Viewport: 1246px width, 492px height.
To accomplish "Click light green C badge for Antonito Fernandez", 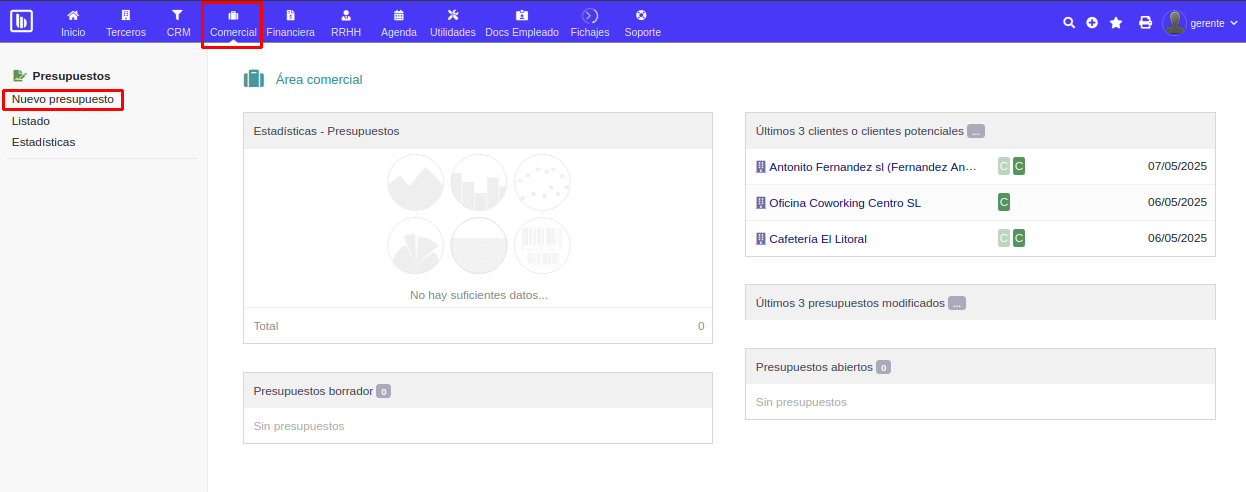I will [x=1004, y=166].
